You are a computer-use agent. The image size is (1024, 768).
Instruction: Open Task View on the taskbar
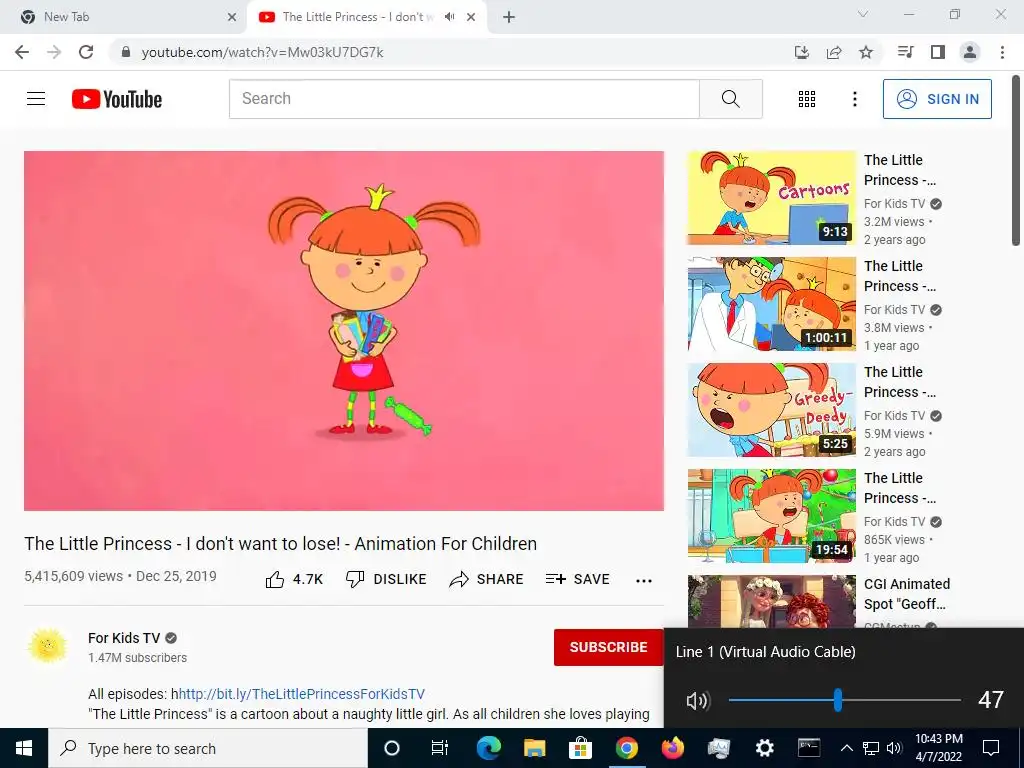pyautogui.click(x=440, y=748)
